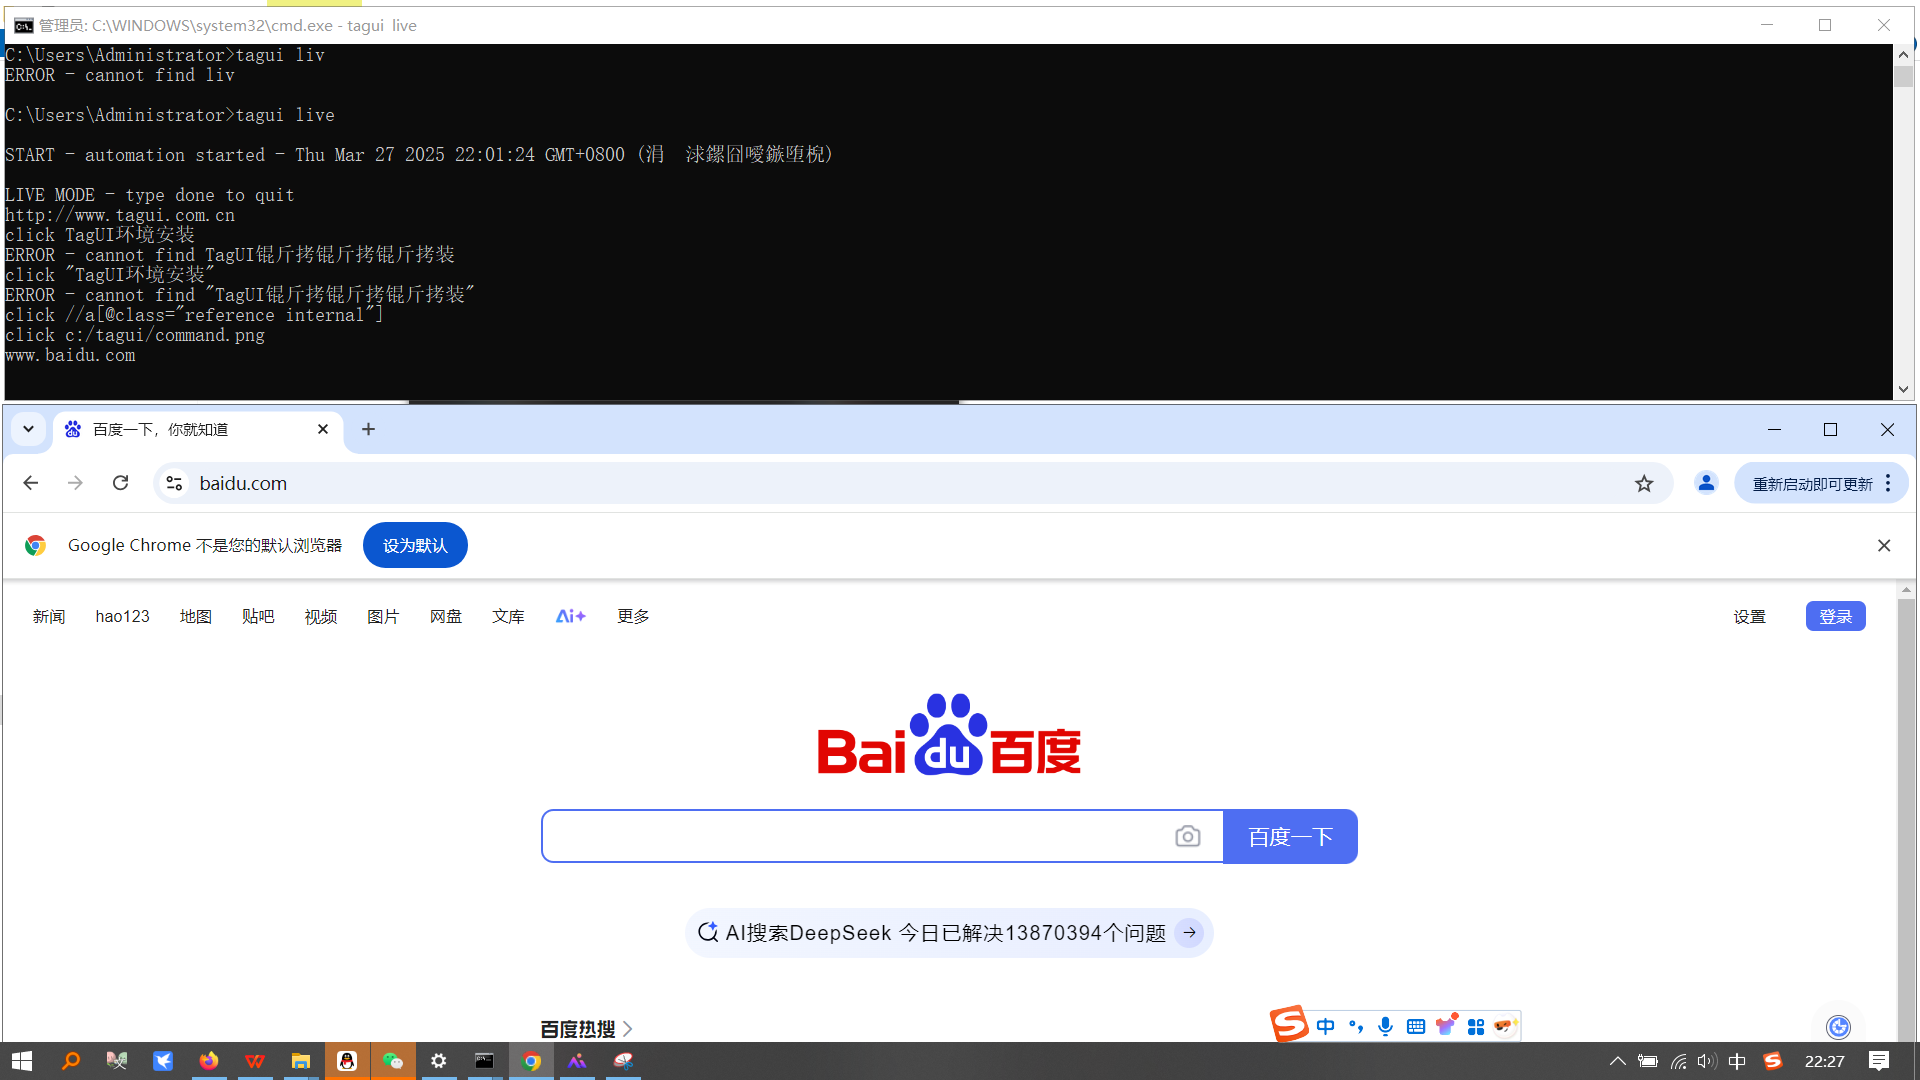Image resolution: width=1920 pixels, height=1080 pixels.
Task: Toggle Sogou Chinese/English mode 中
Action: tap(1326, 1027)
